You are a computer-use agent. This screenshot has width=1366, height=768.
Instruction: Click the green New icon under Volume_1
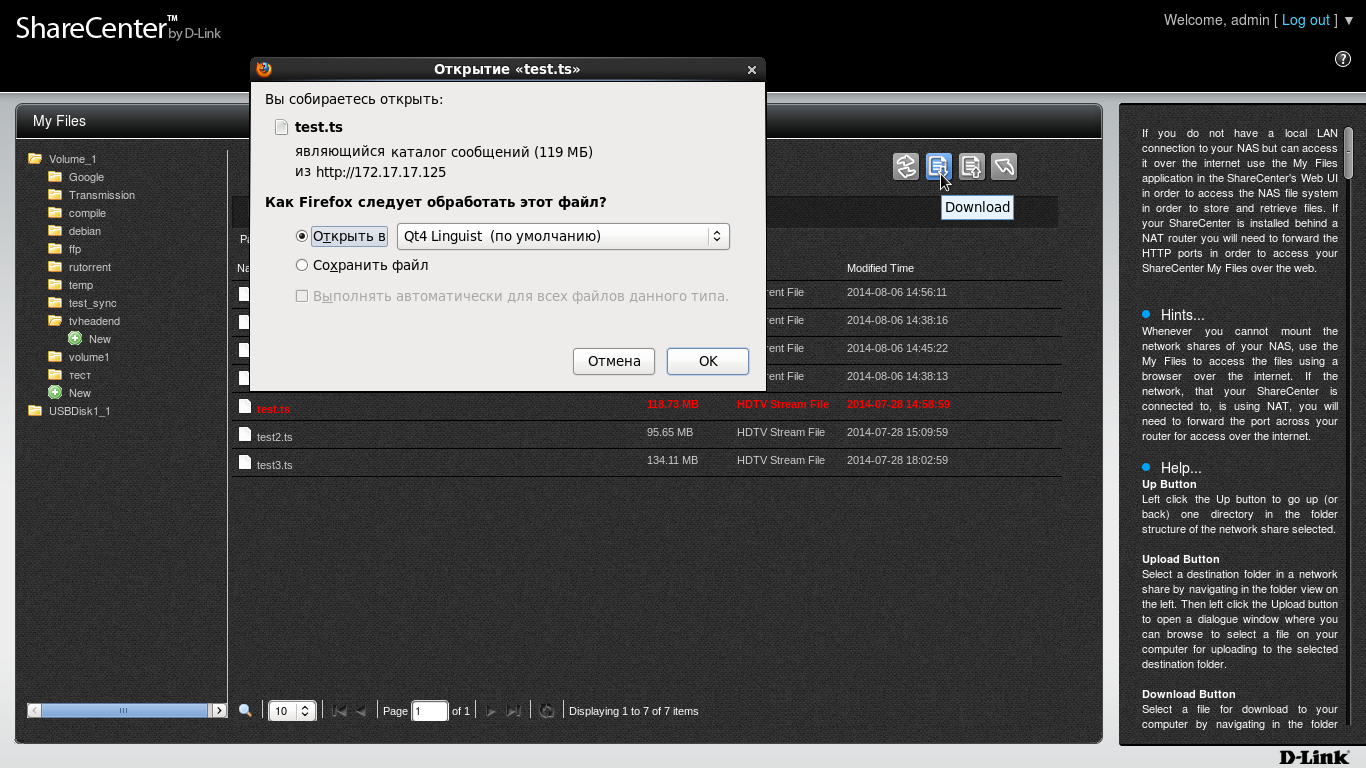coord(55,393)
